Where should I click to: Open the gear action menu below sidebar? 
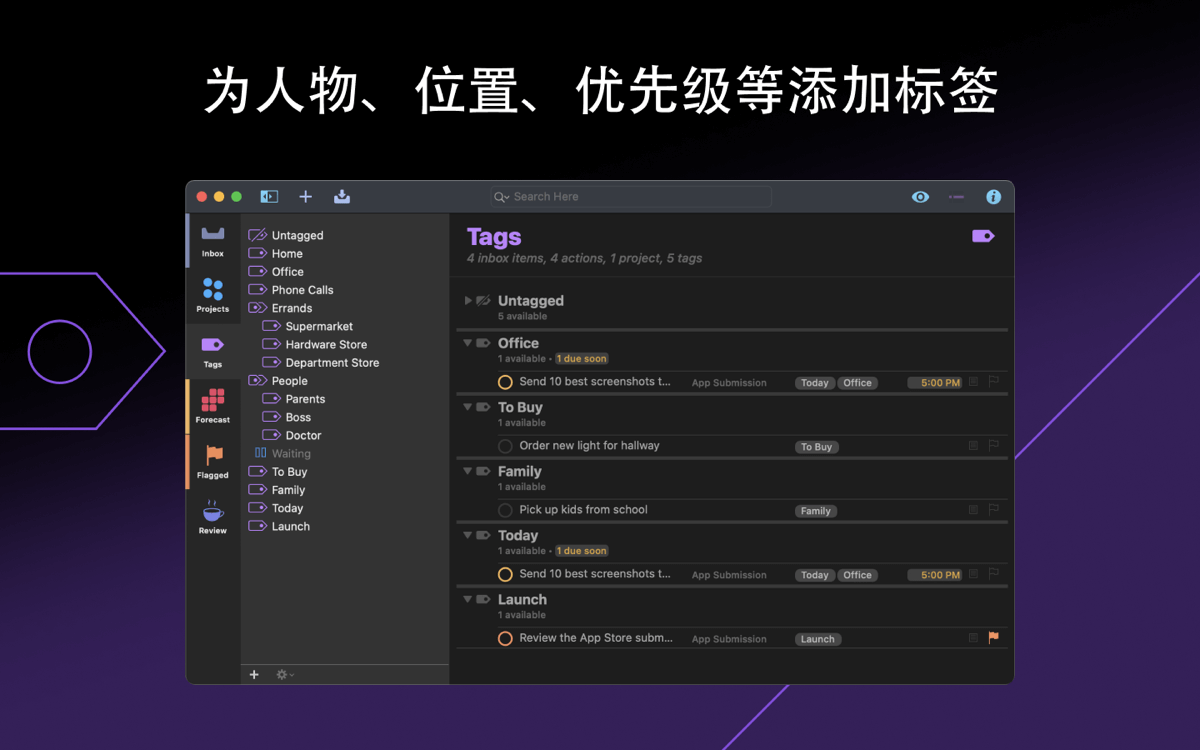(285, 675)
